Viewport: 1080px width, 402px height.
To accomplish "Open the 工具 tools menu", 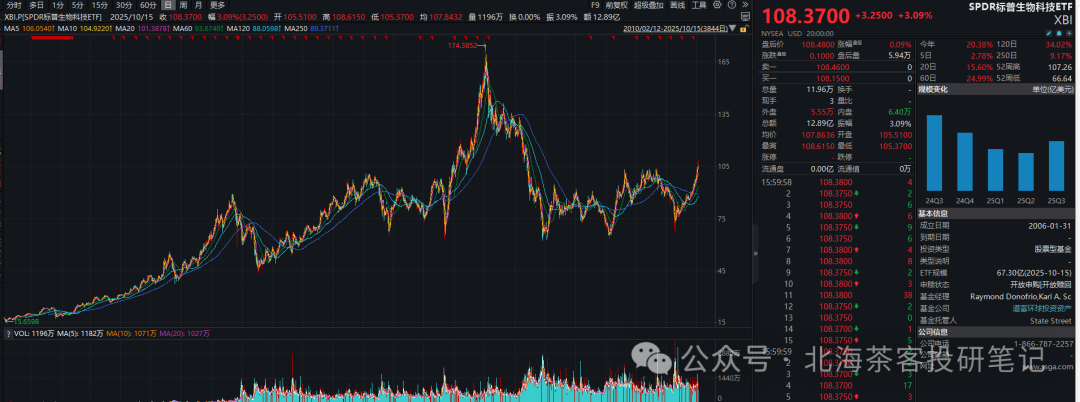I will [x=699, y=5].
